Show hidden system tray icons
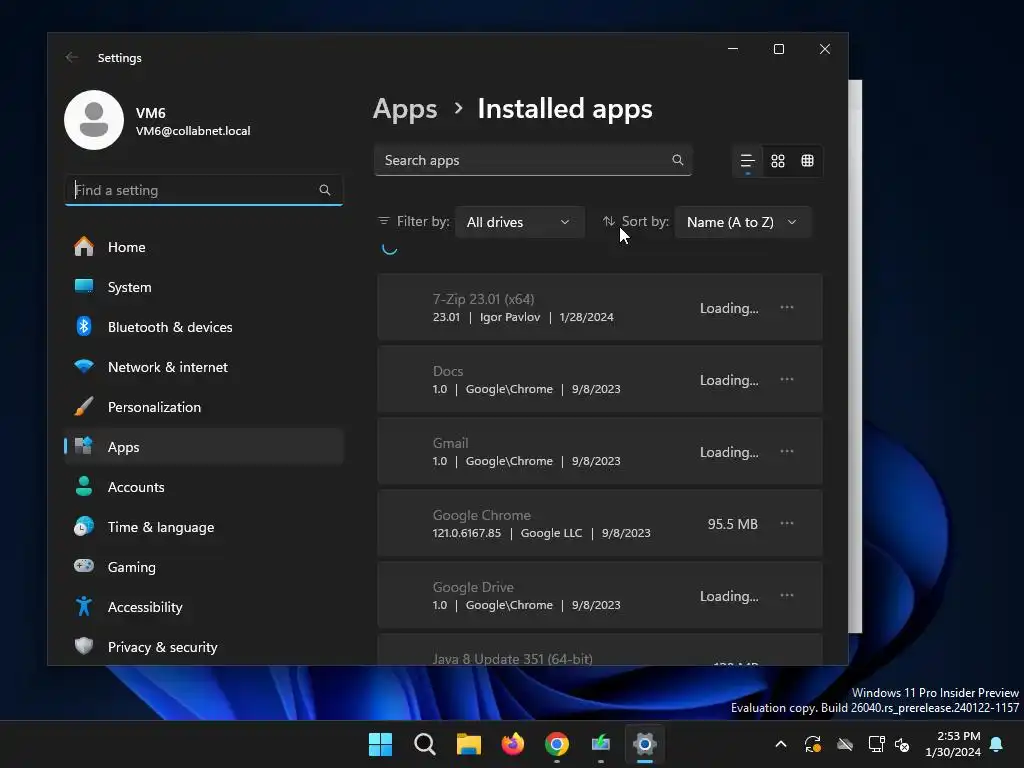1024x768 pixels. tap(780, 744)
